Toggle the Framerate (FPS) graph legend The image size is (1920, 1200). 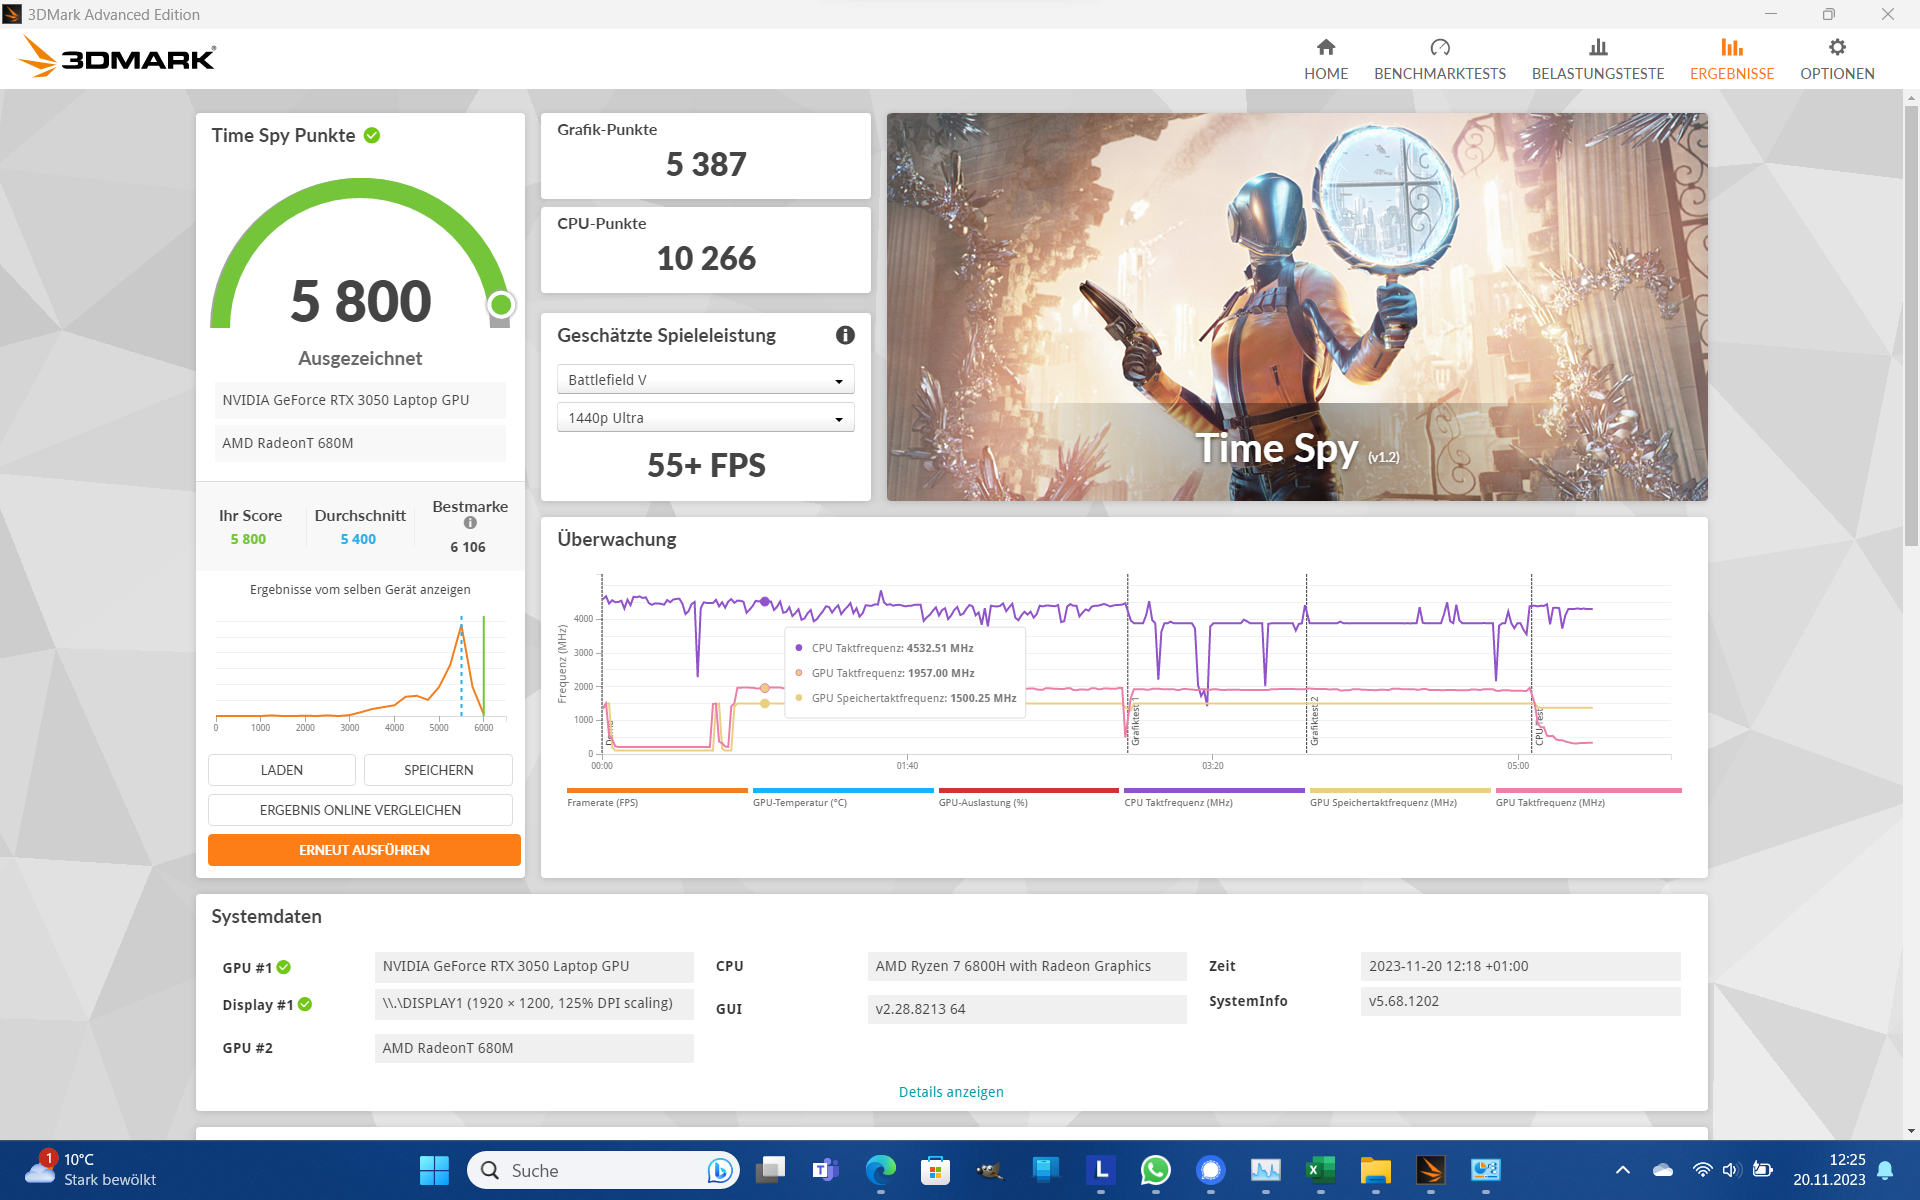(x=656, y=795)
